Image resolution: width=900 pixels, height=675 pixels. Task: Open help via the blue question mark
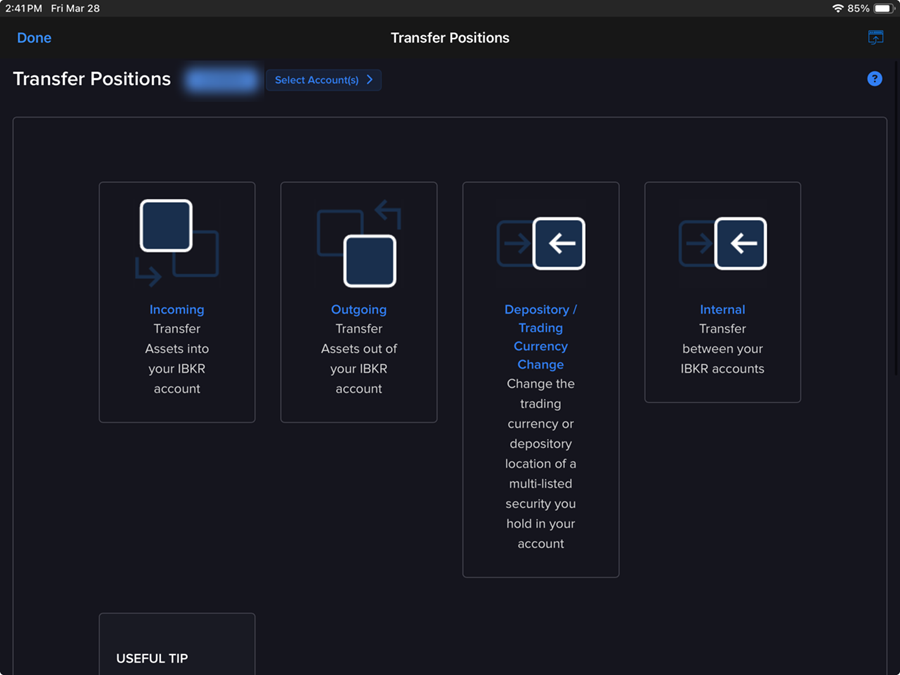[x=875, y=79]
